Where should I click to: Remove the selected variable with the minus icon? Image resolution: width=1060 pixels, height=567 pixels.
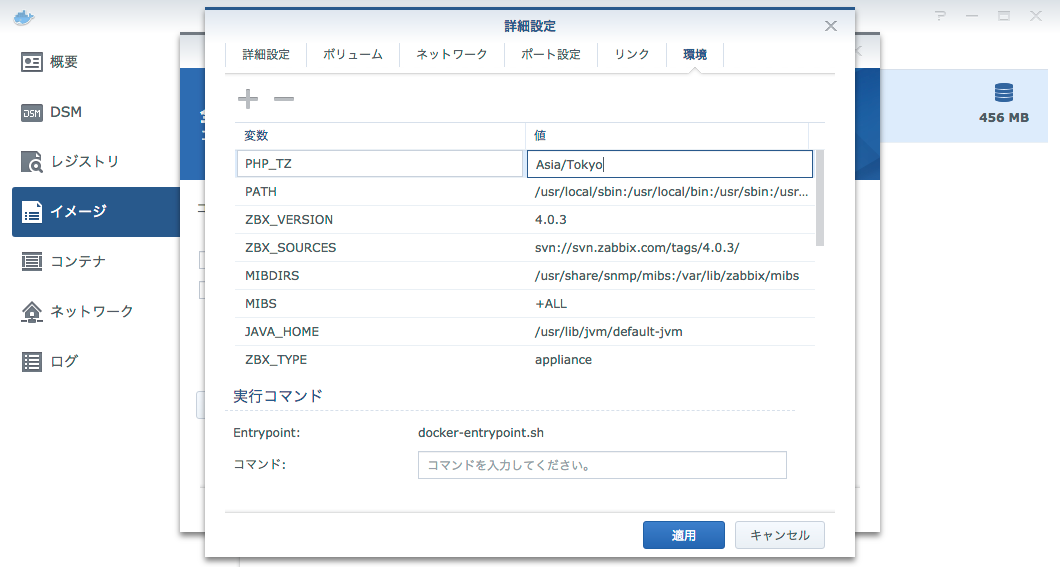[x=284, y=99]
